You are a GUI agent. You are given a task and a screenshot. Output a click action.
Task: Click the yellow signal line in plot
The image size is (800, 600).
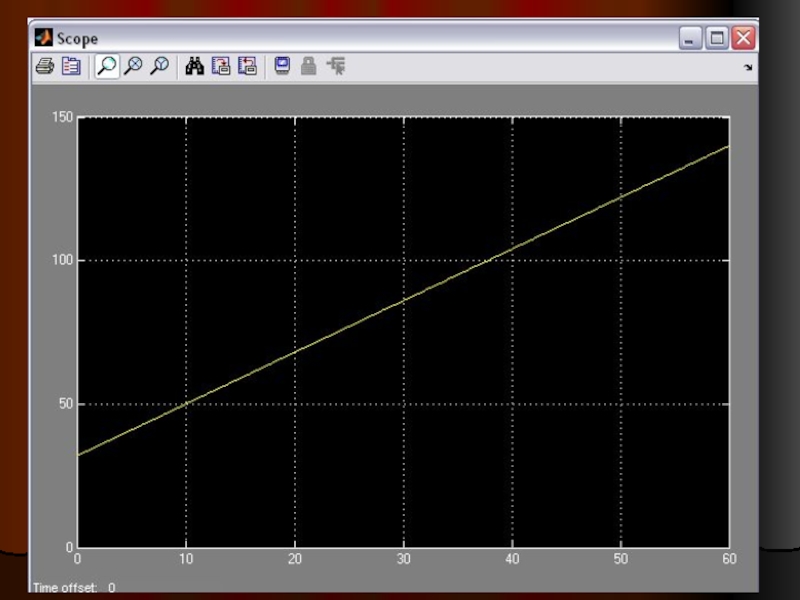click(x=404, y=301)
